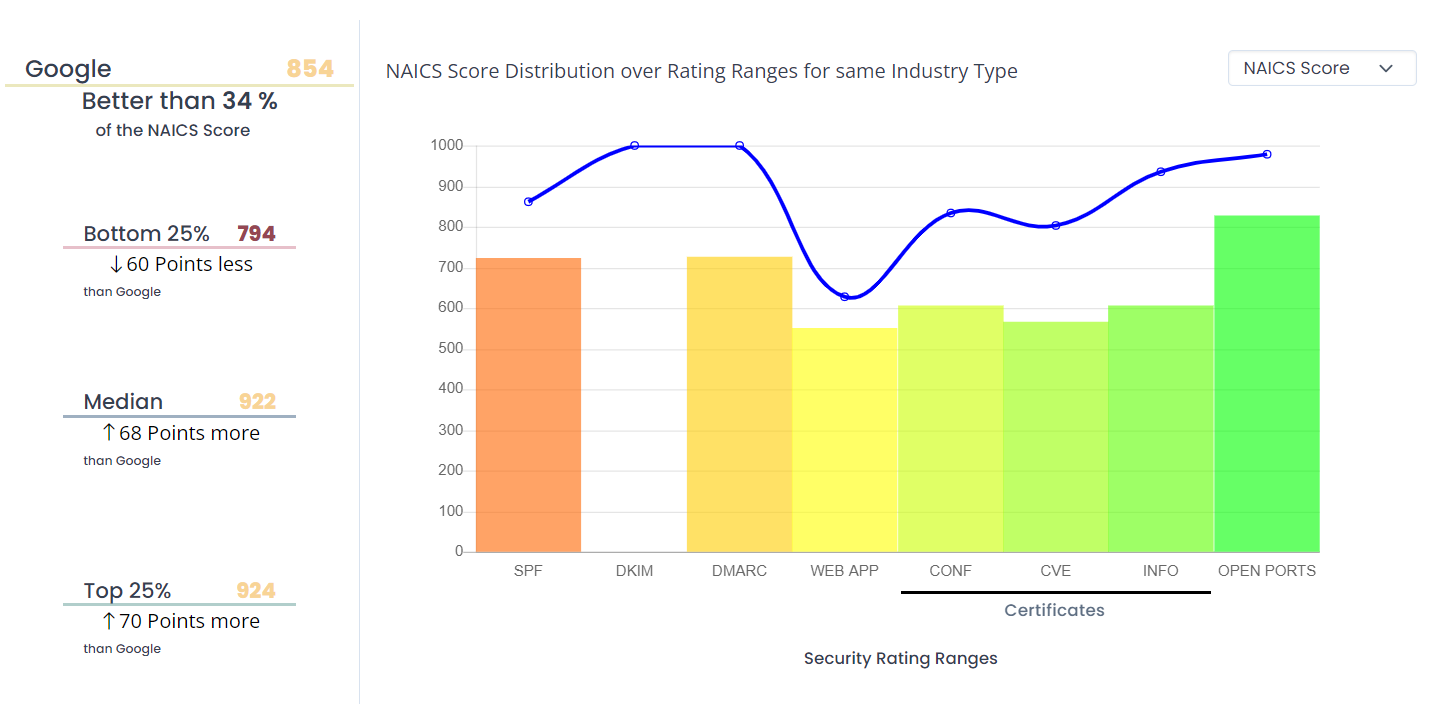The image size is (1440, 728).
Task: Click the Google score value 854
Action: click(x=308, y=68)
